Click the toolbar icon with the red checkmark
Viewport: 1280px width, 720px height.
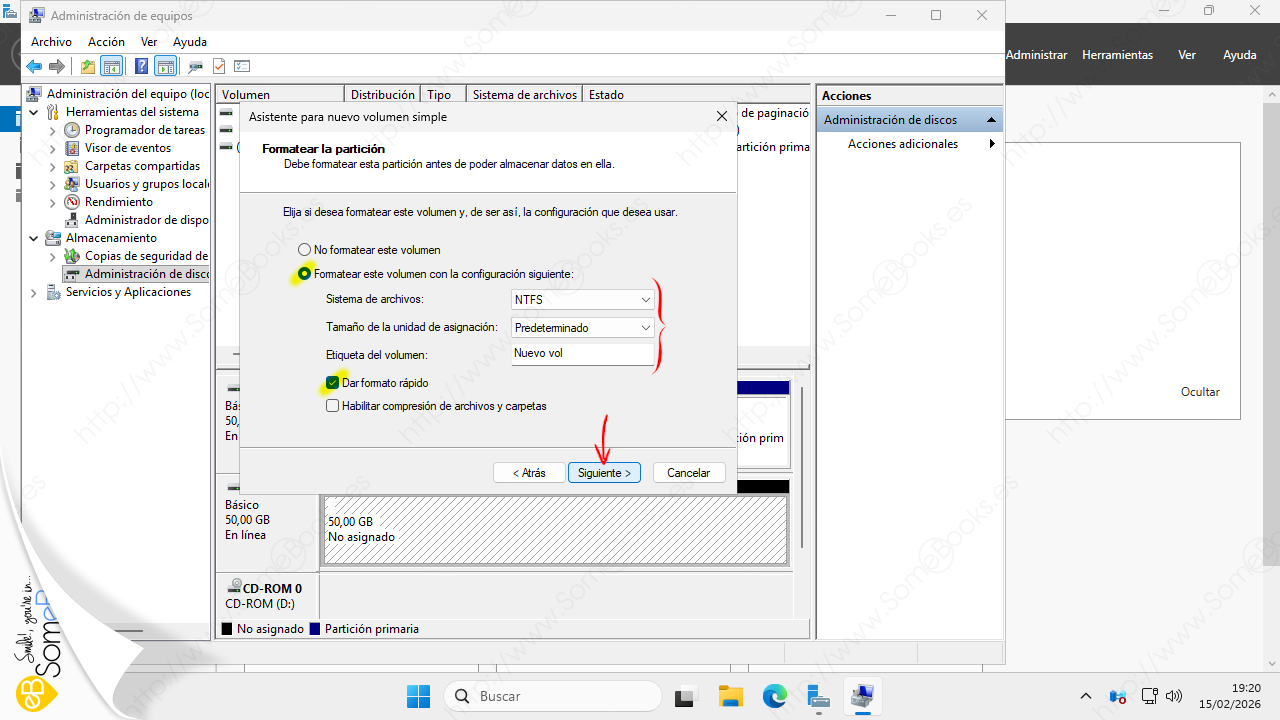pos(219,66)
